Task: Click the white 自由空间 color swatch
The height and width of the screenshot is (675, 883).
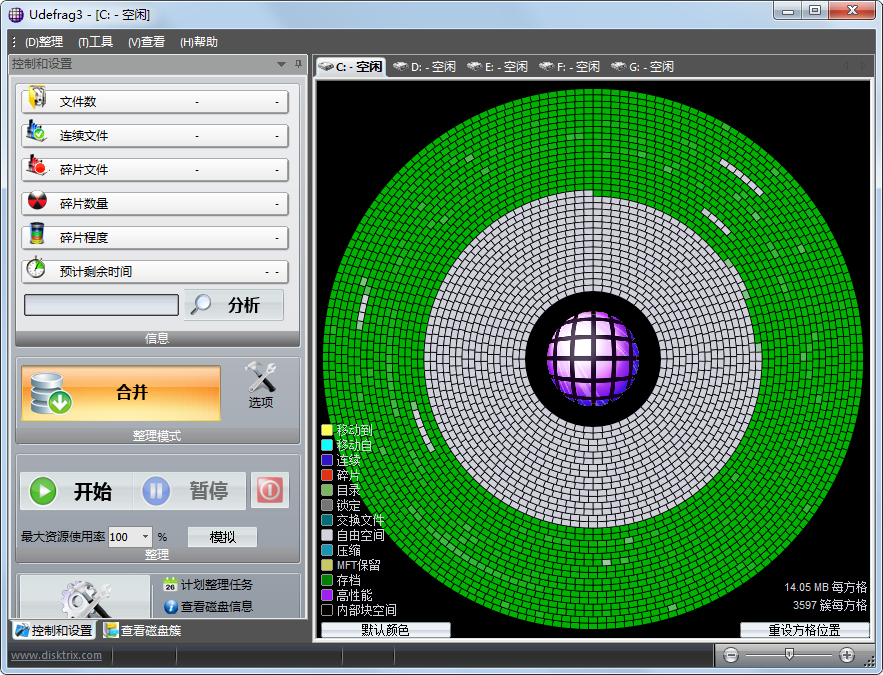Action: tap(327, 535)
